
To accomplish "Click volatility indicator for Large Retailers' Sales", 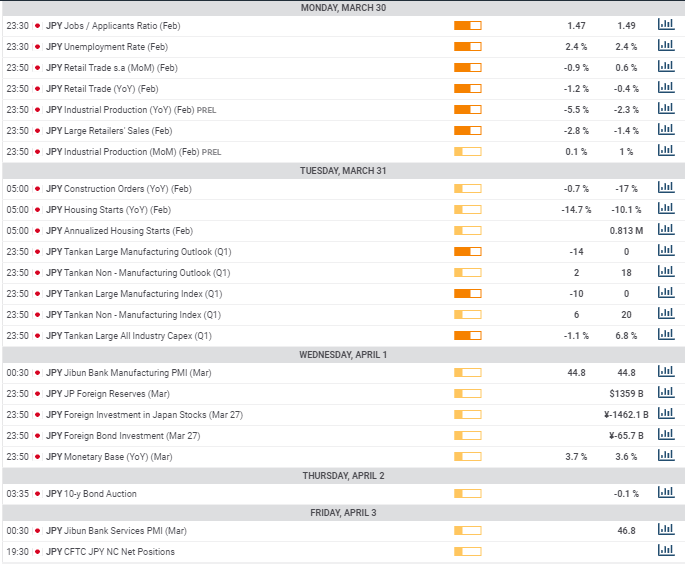I will pos(467,130).
